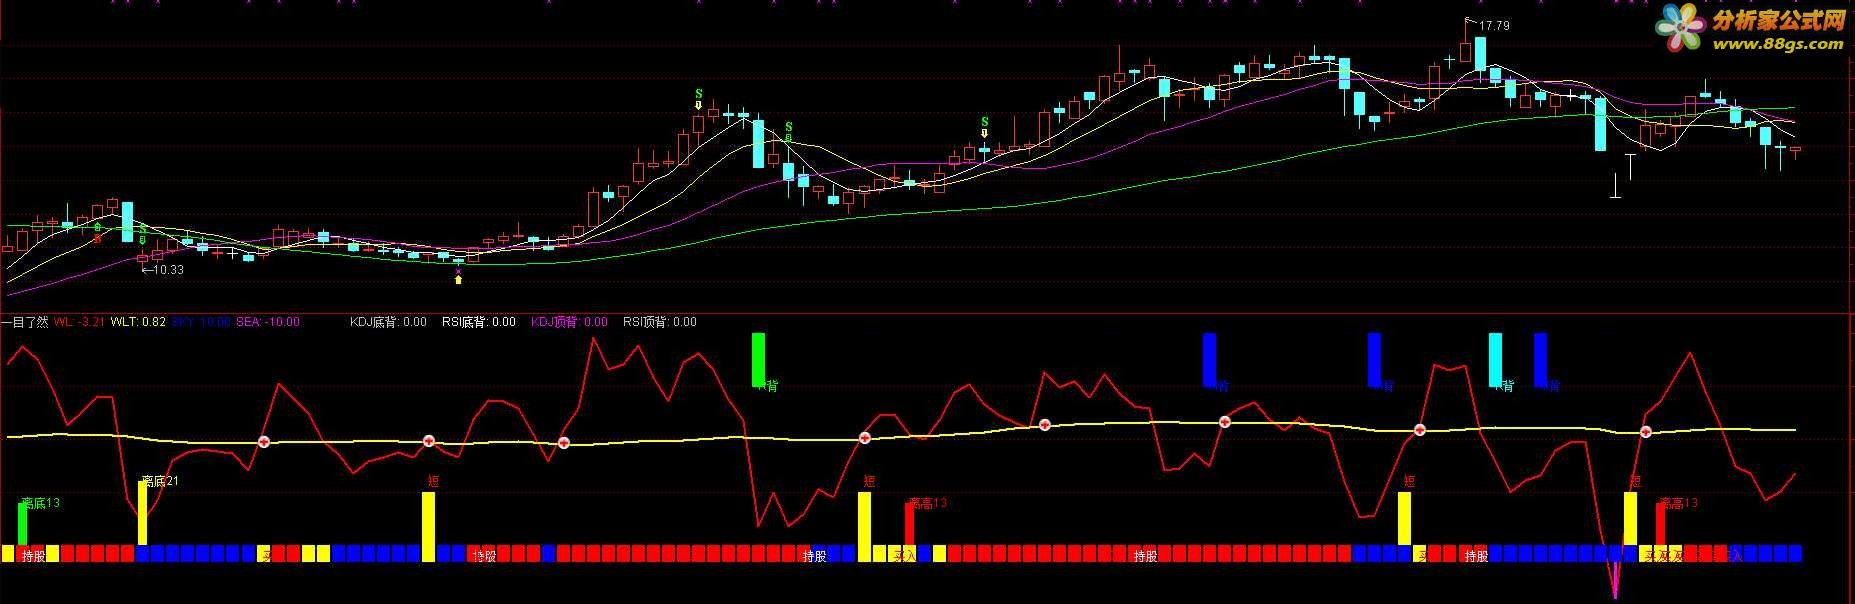Click the KDJ底背: 0.00 label

tap(388, 322)
